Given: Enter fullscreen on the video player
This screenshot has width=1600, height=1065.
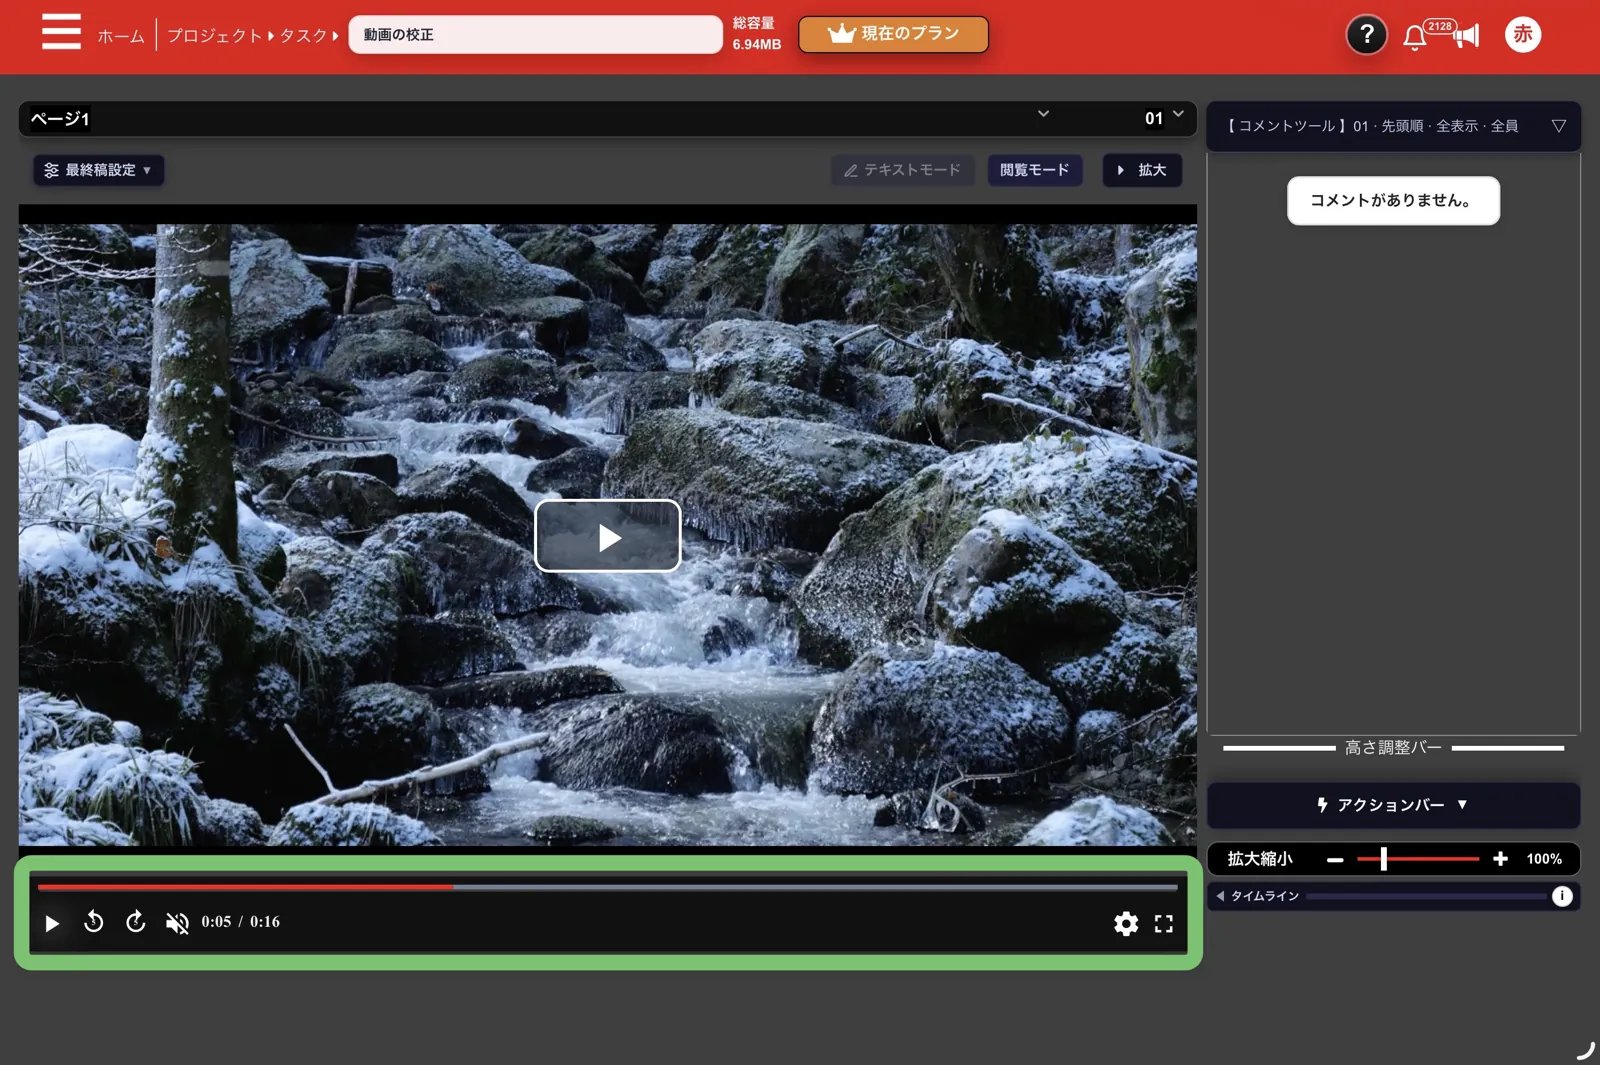Looking at the screenshot, I should [x=1164, y=923].
